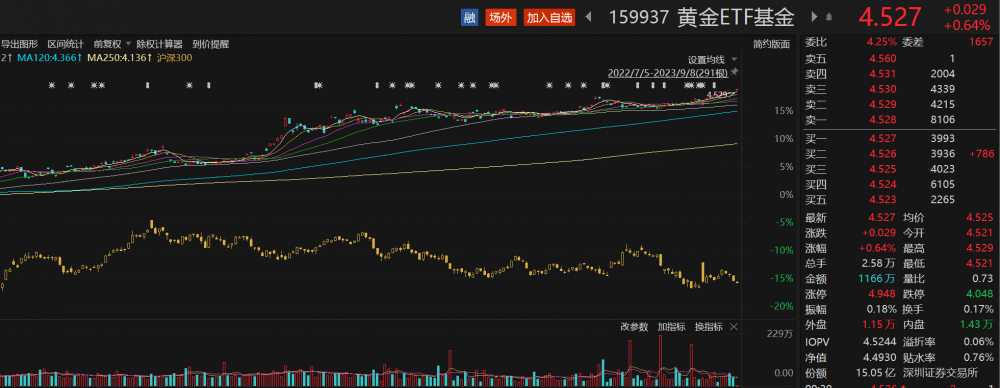Go to next security with right arrow
This screenshot has height=388, width=1000.
pos(814,17)
